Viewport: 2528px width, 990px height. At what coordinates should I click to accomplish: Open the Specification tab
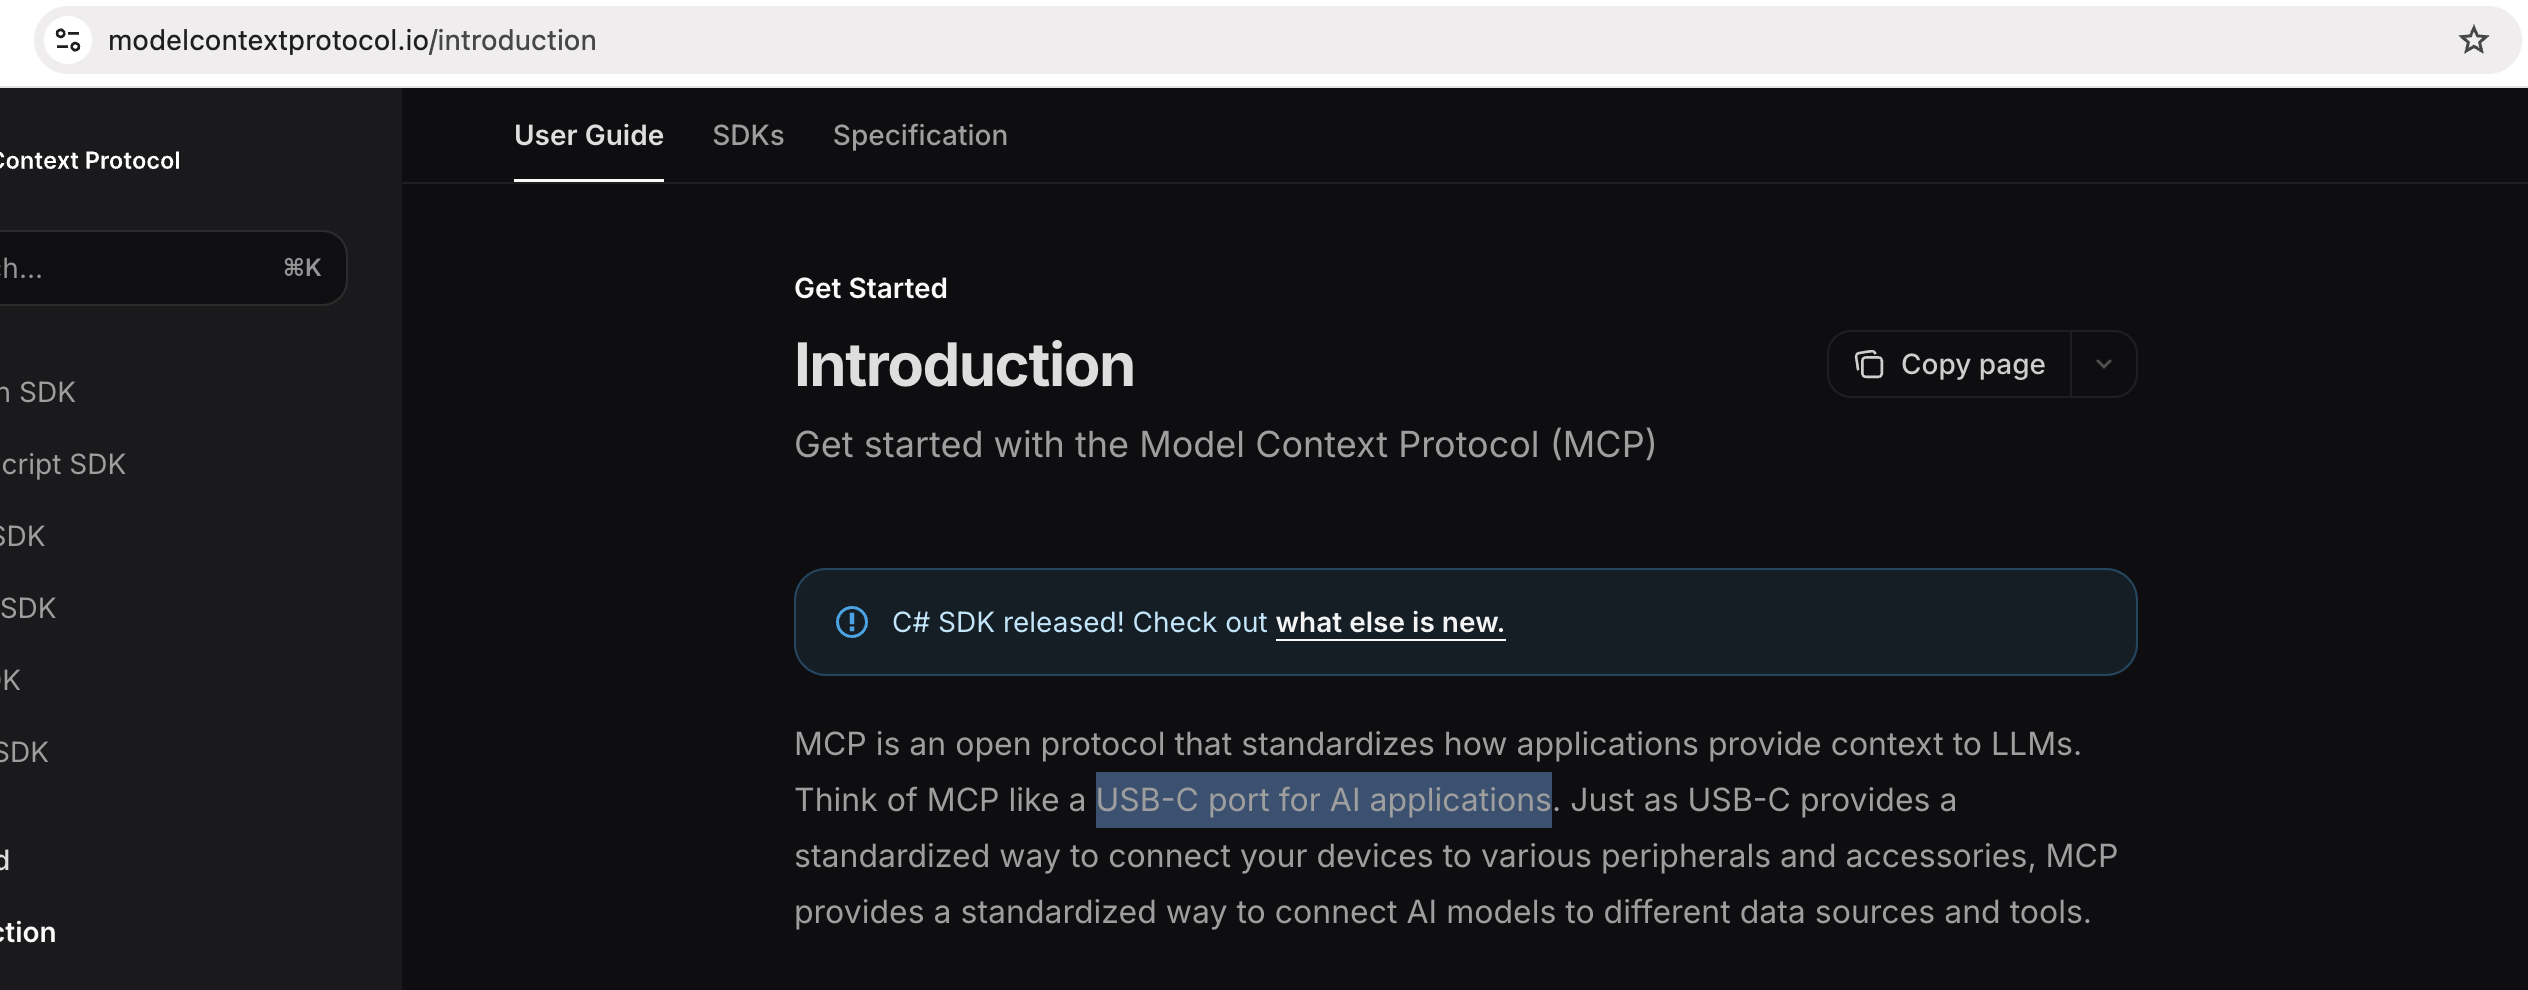(x=920, y=135)
